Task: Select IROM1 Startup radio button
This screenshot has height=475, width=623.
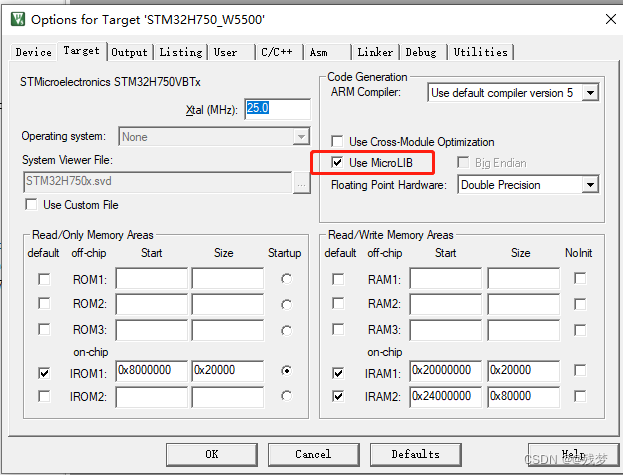Action: tap(286, 371)
